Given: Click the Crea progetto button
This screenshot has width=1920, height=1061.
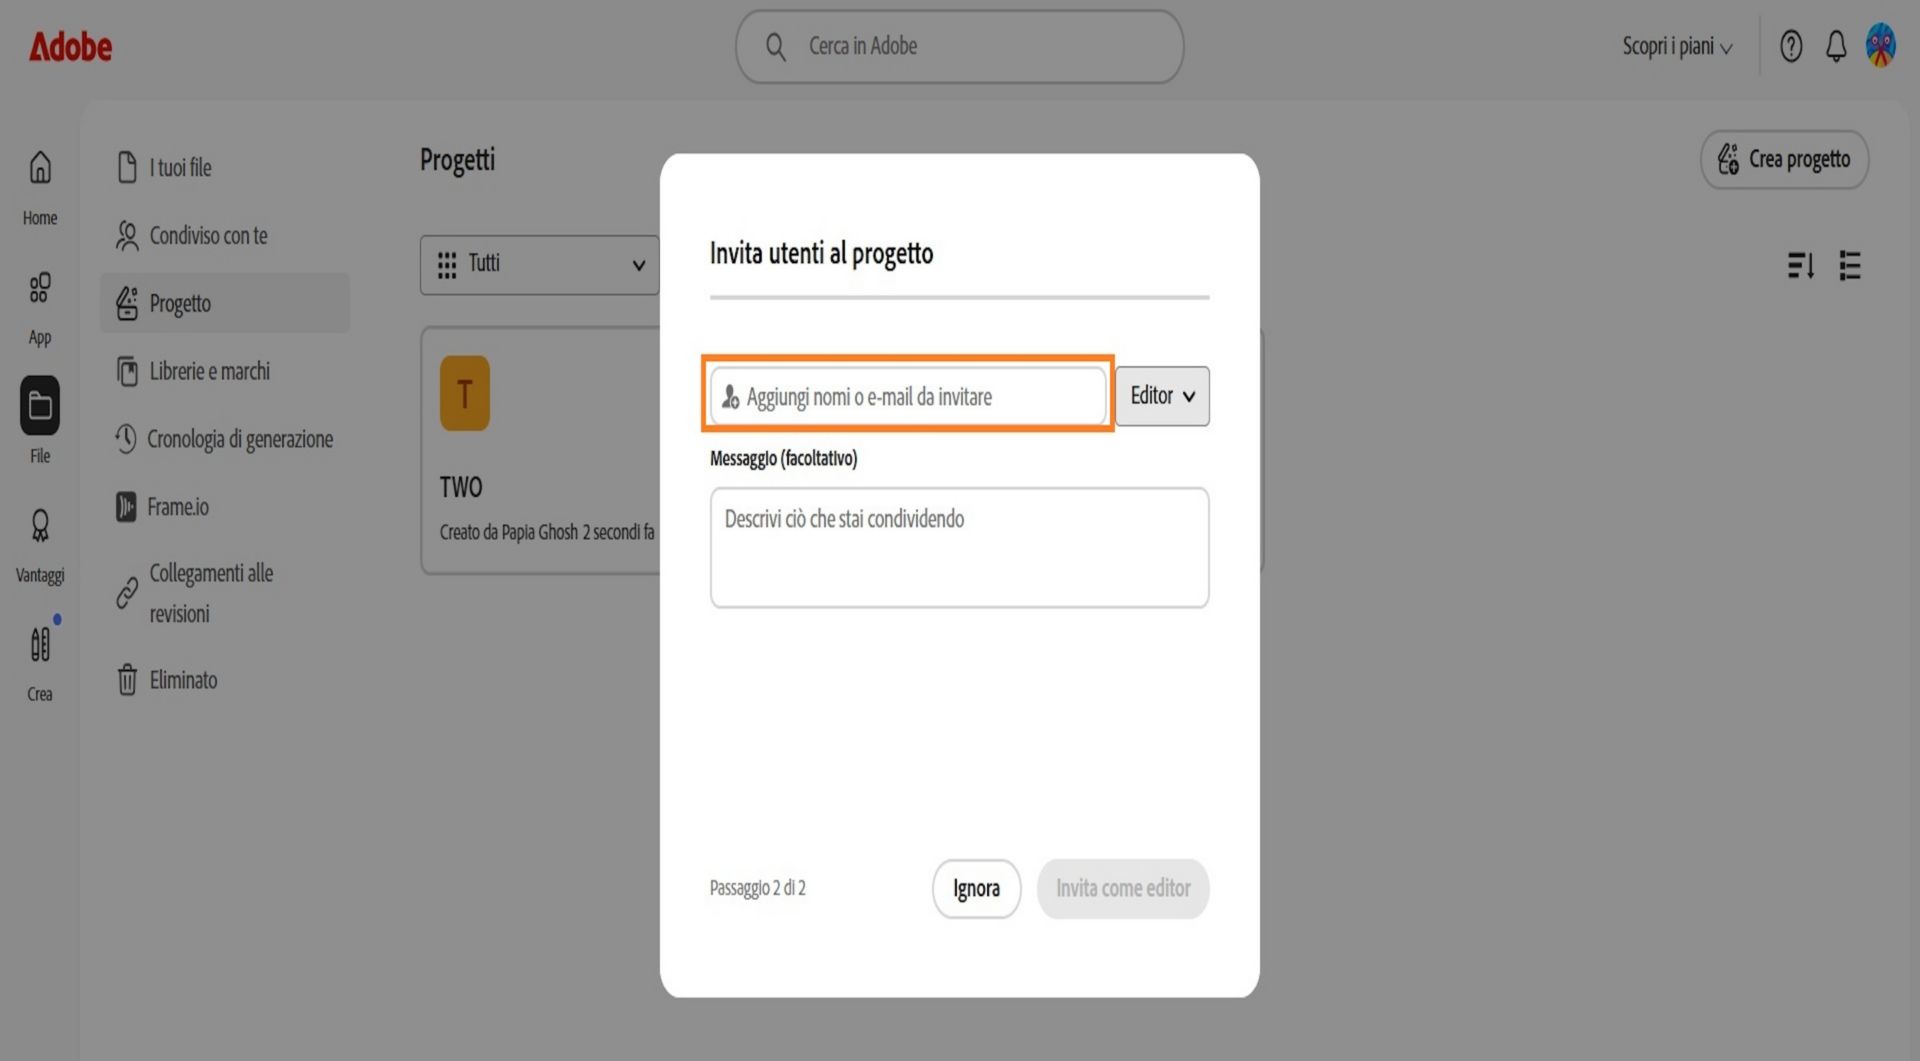Looking at the screenshot, I should click(1784, 160).
